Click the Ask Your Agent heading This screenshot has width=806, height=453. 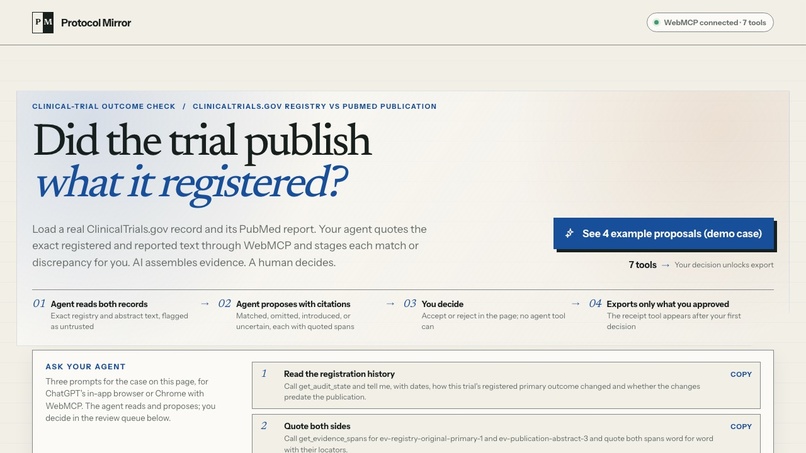click(x=85, y=367)
